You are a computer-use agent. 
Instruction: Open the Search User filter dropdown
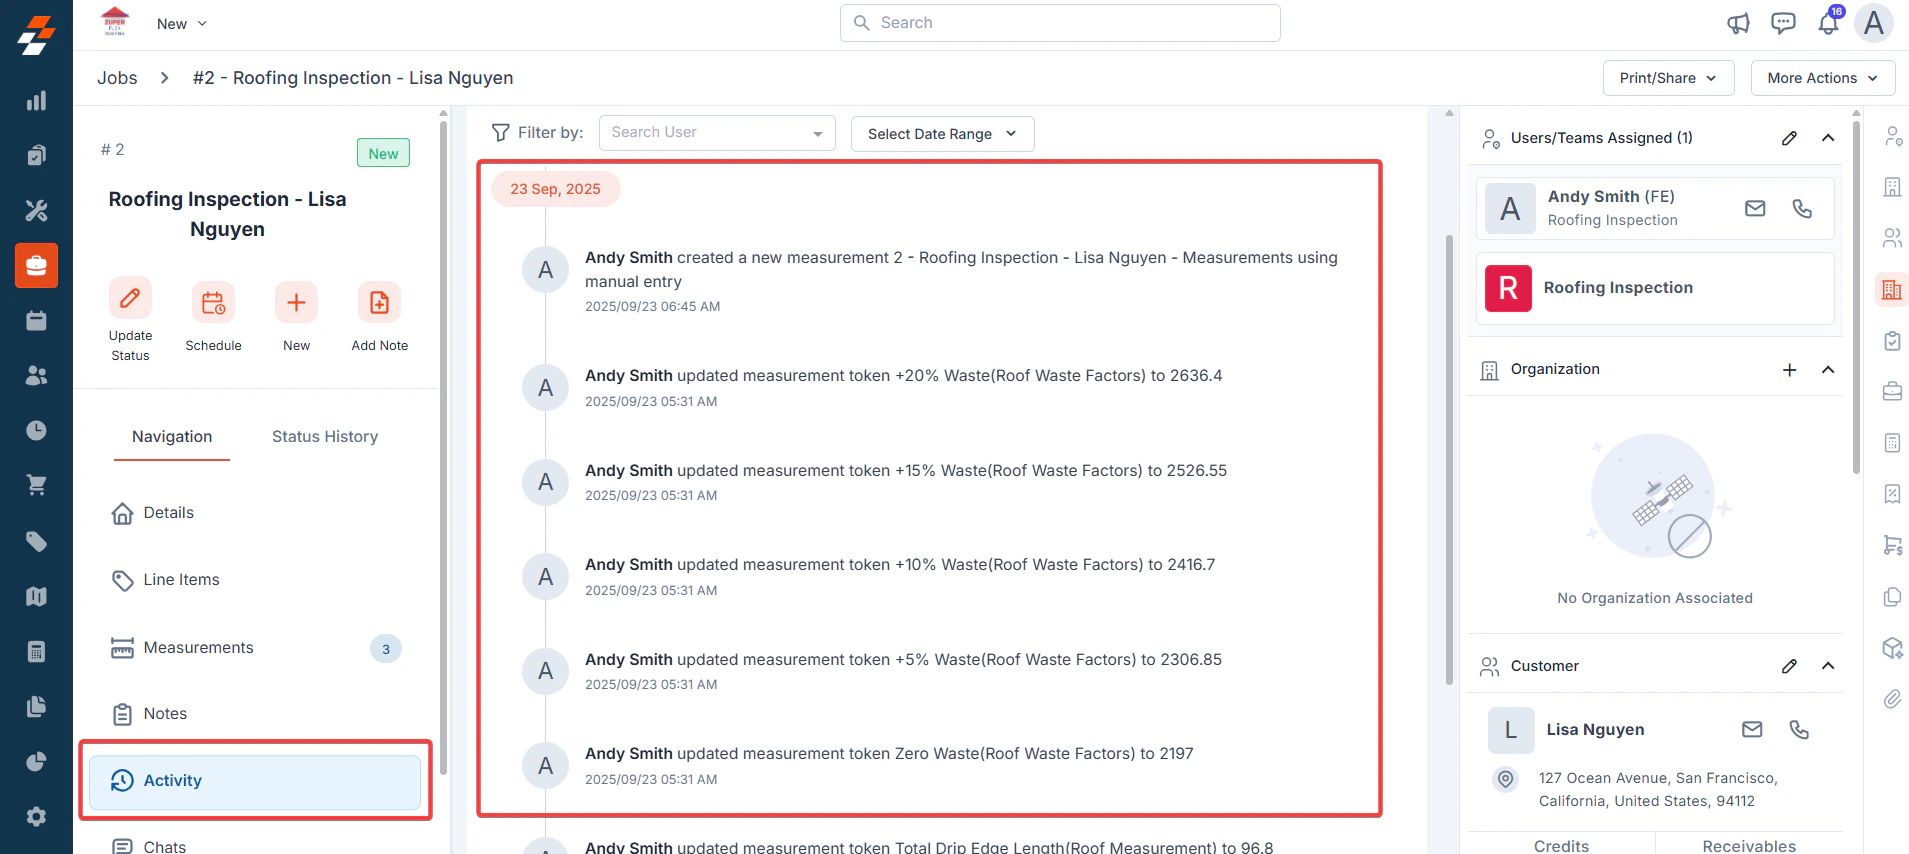[717, 133]
